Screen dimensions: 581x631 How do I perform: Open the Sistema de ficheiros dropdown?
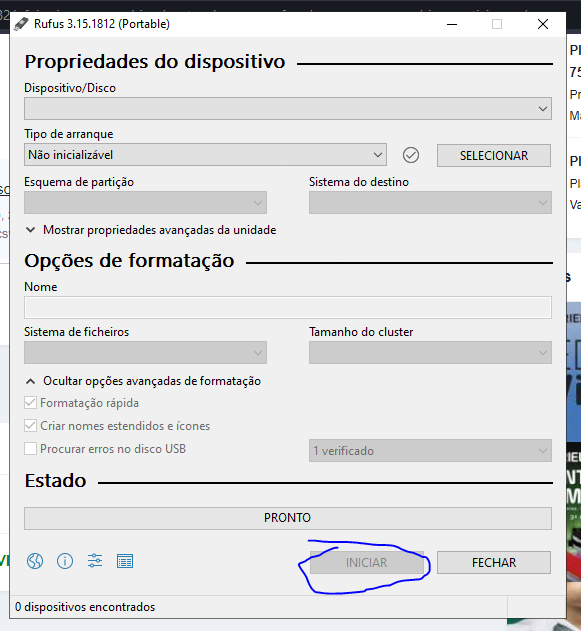click(145, 353)
